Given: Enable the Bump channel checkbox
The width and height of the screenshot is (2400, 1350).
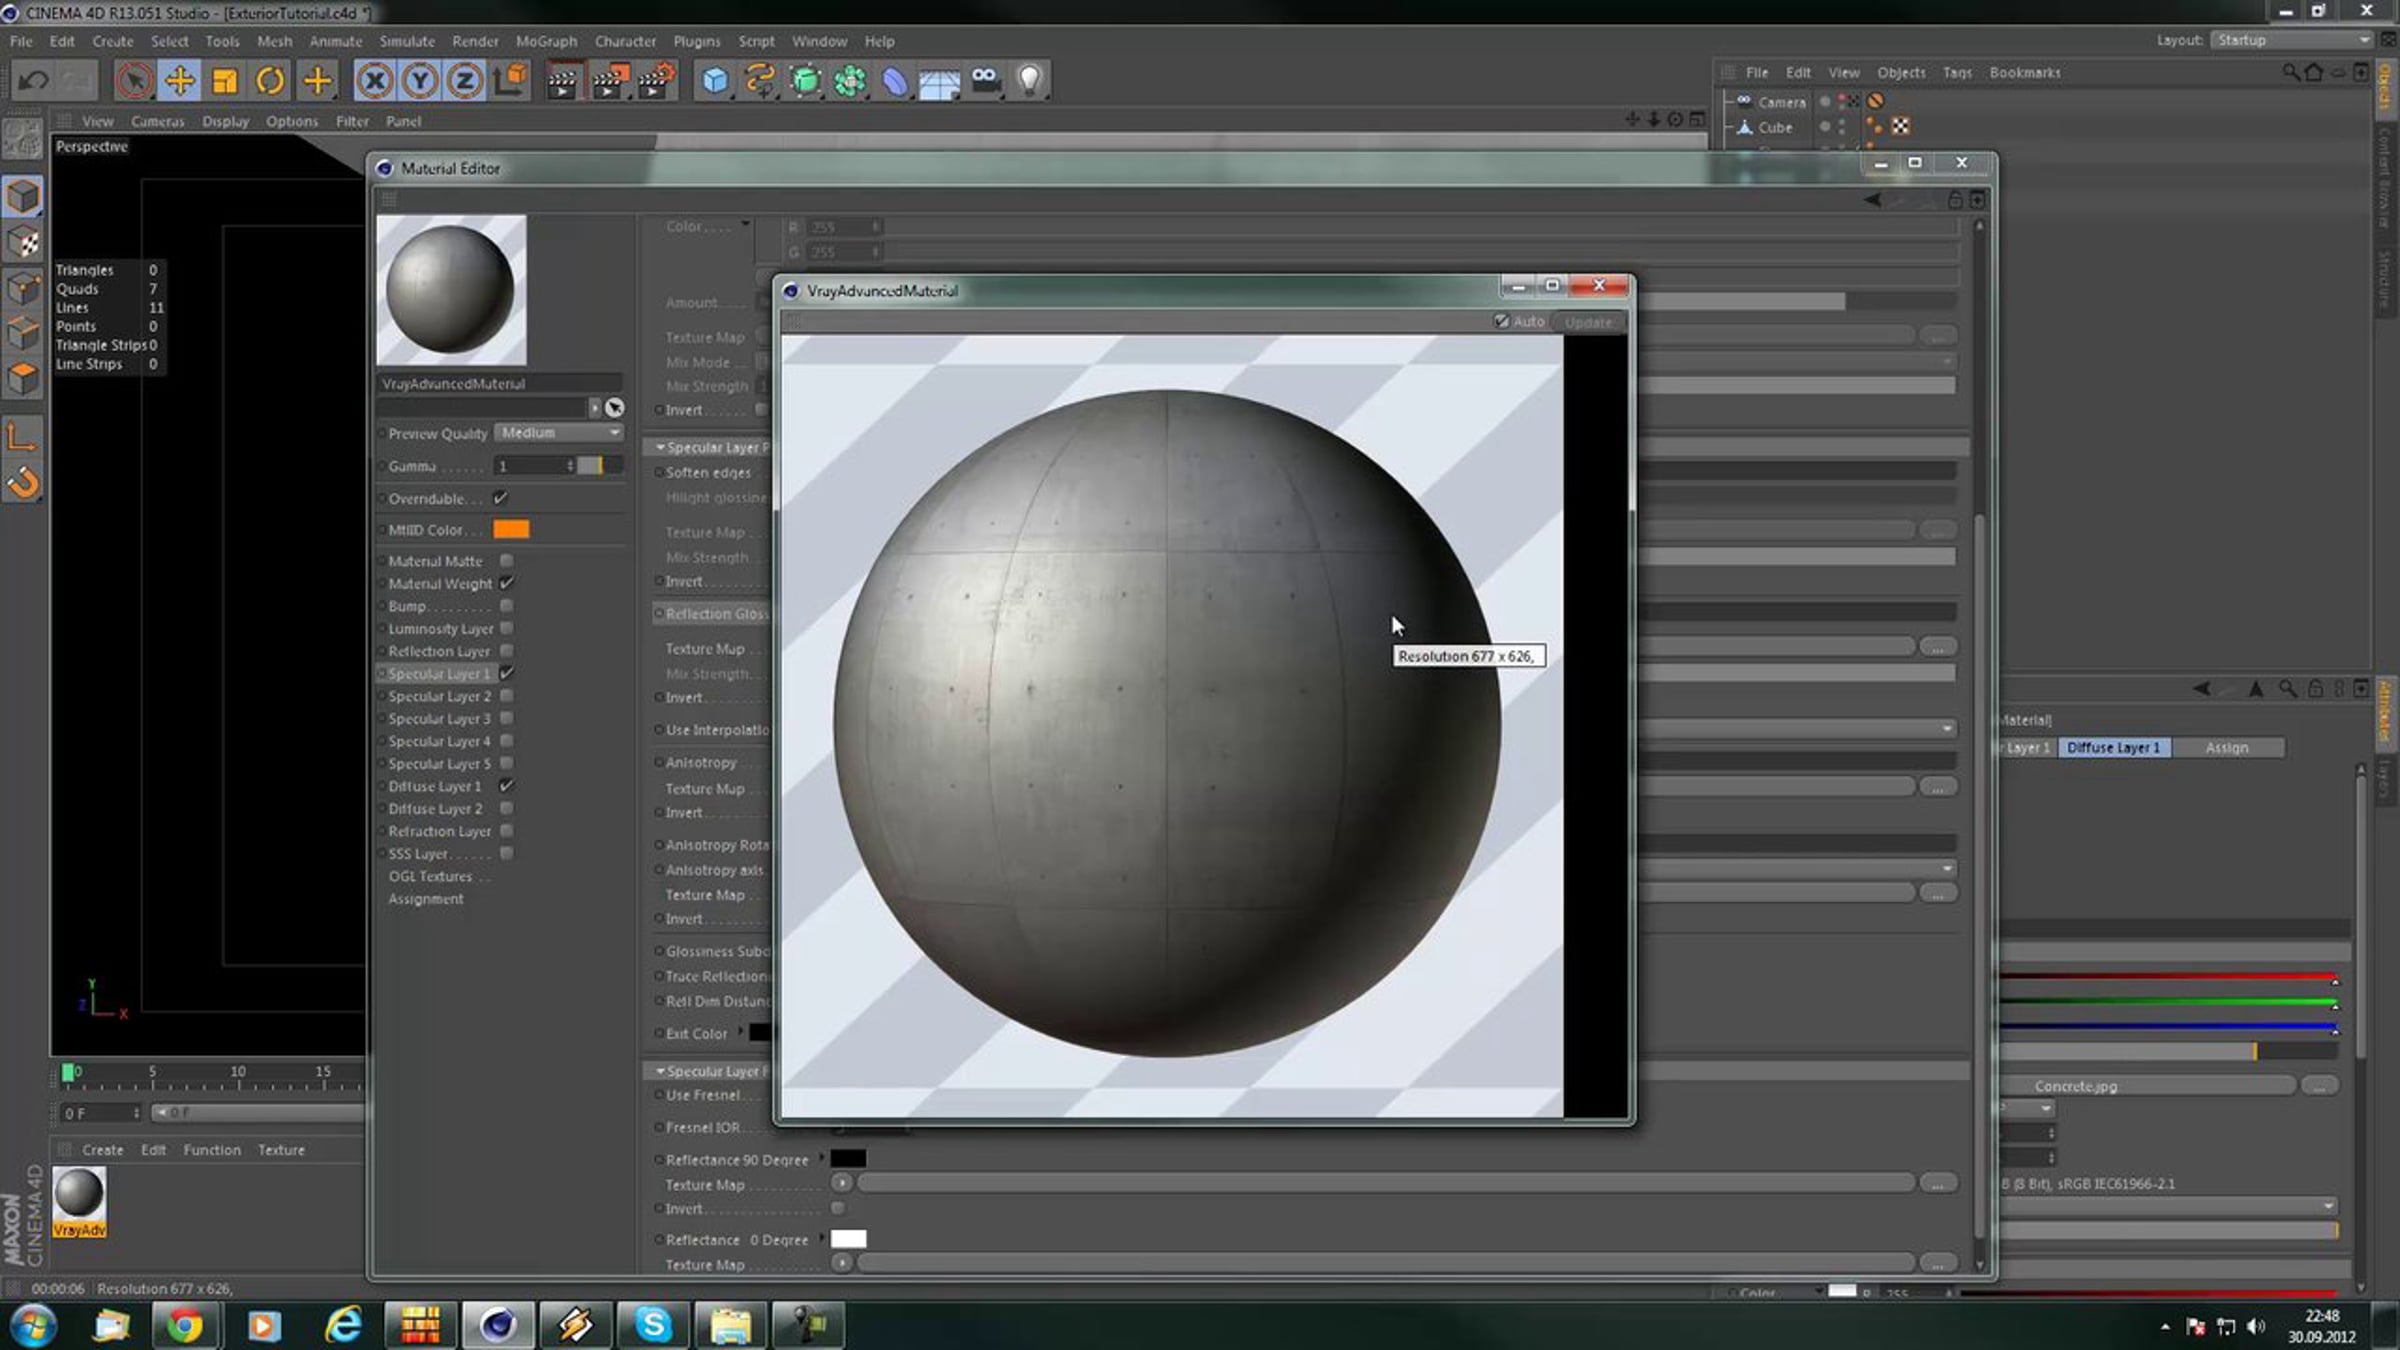Looking at the screenshot, I should (506, 606).
